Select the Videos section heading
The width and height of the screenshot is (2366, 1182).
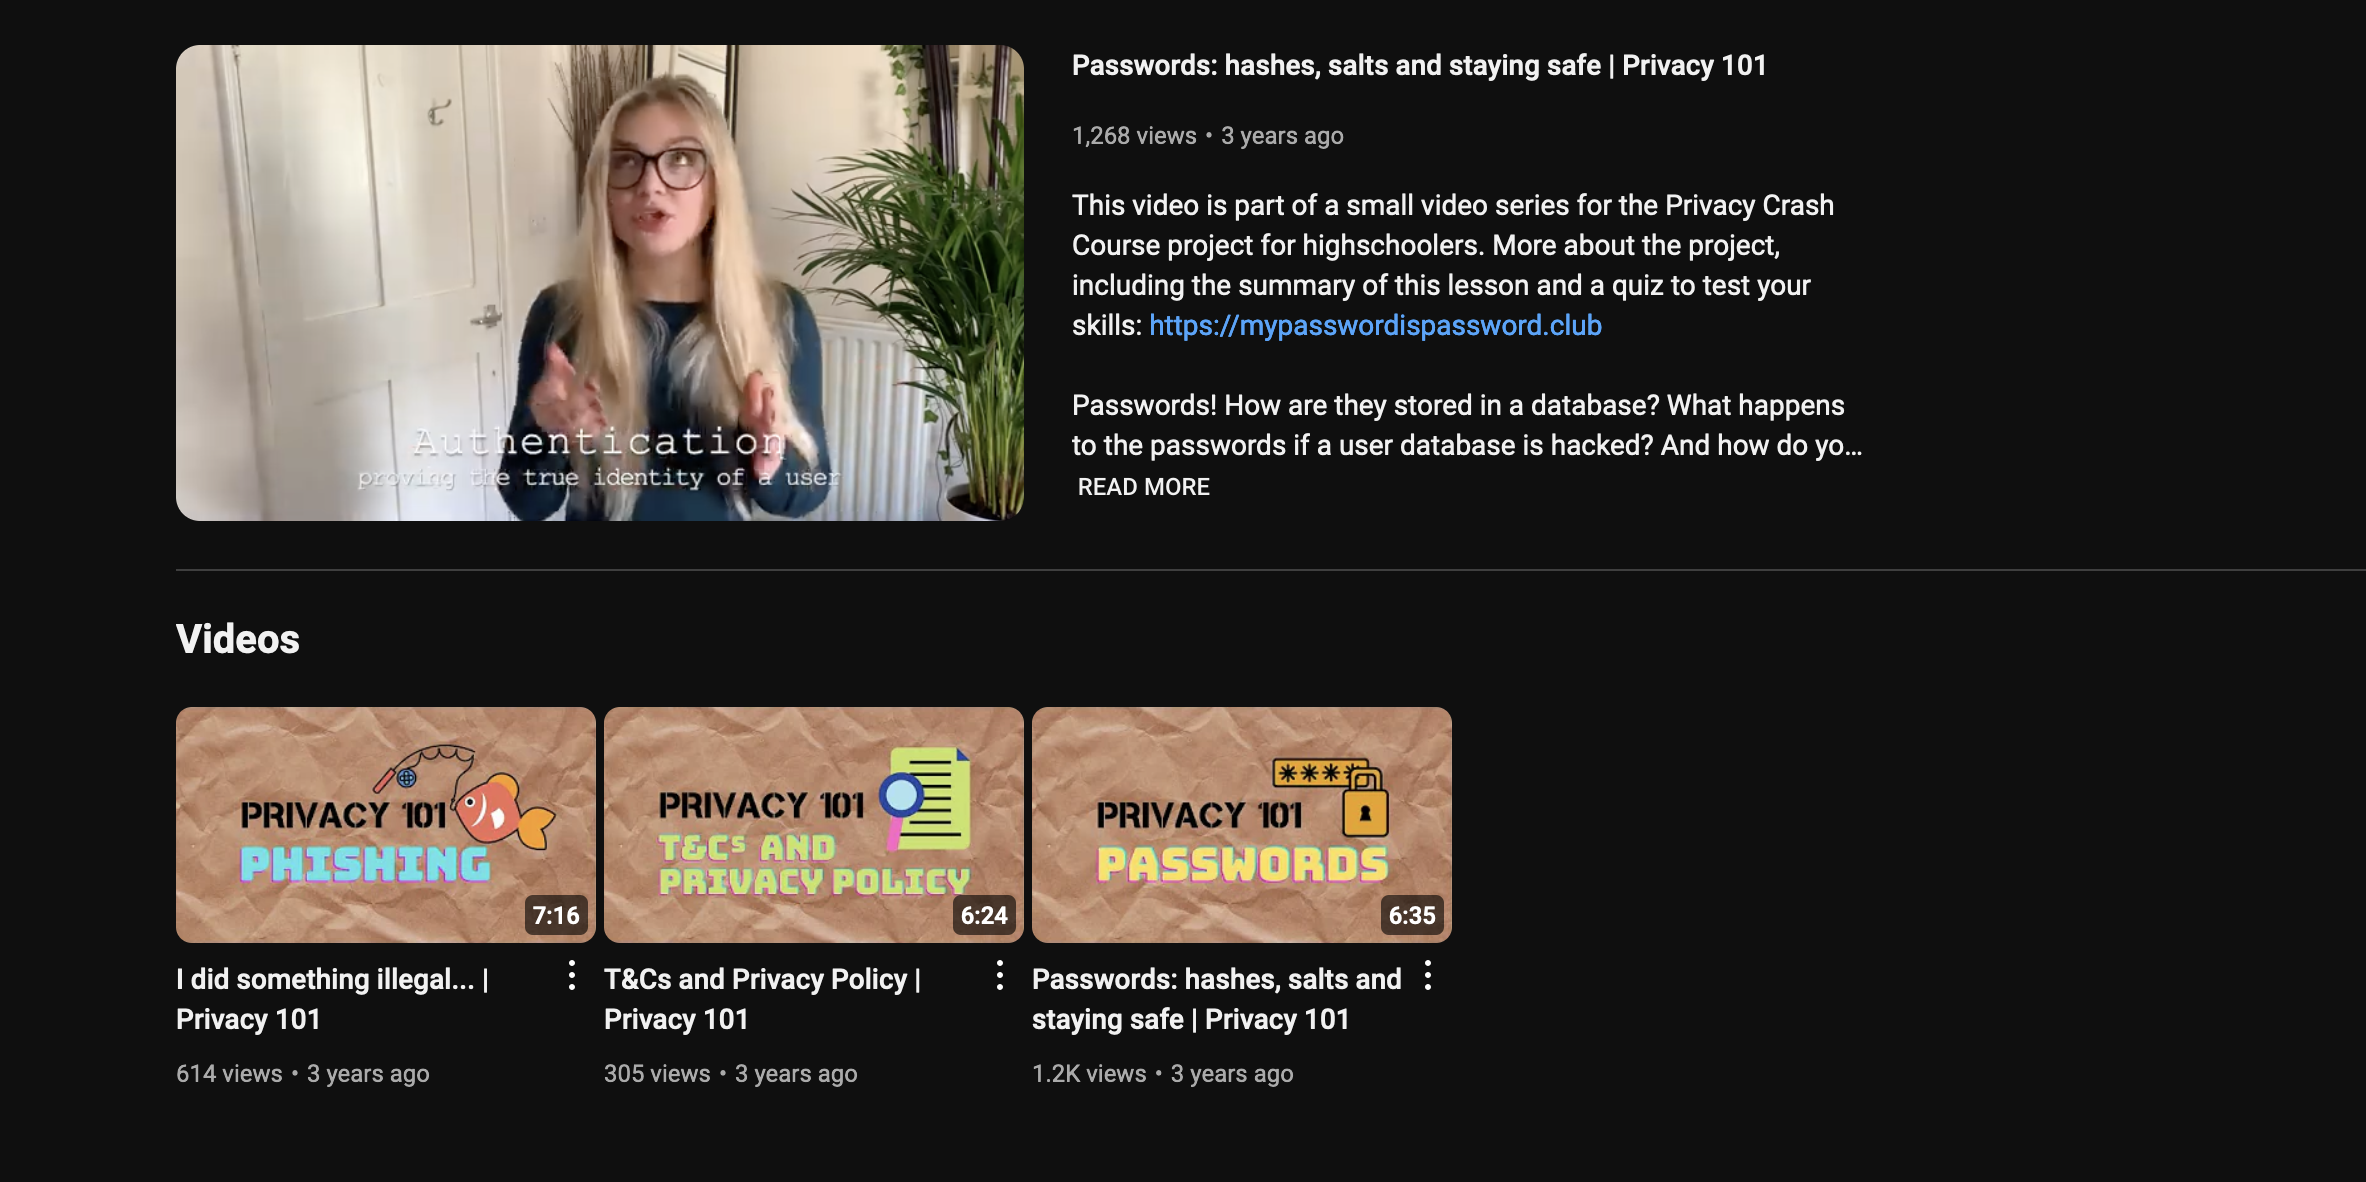[x=238, y=639]
